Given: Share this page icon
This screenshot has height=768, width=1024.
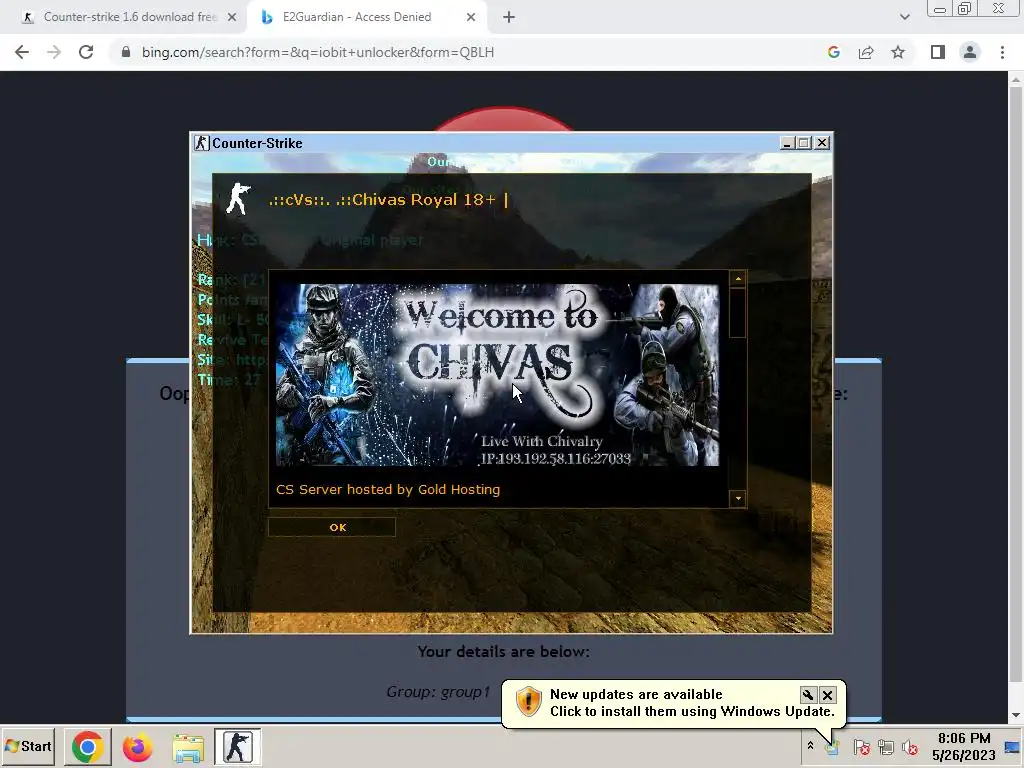Looking at the screenshot, I should click(x=866, y=52).
